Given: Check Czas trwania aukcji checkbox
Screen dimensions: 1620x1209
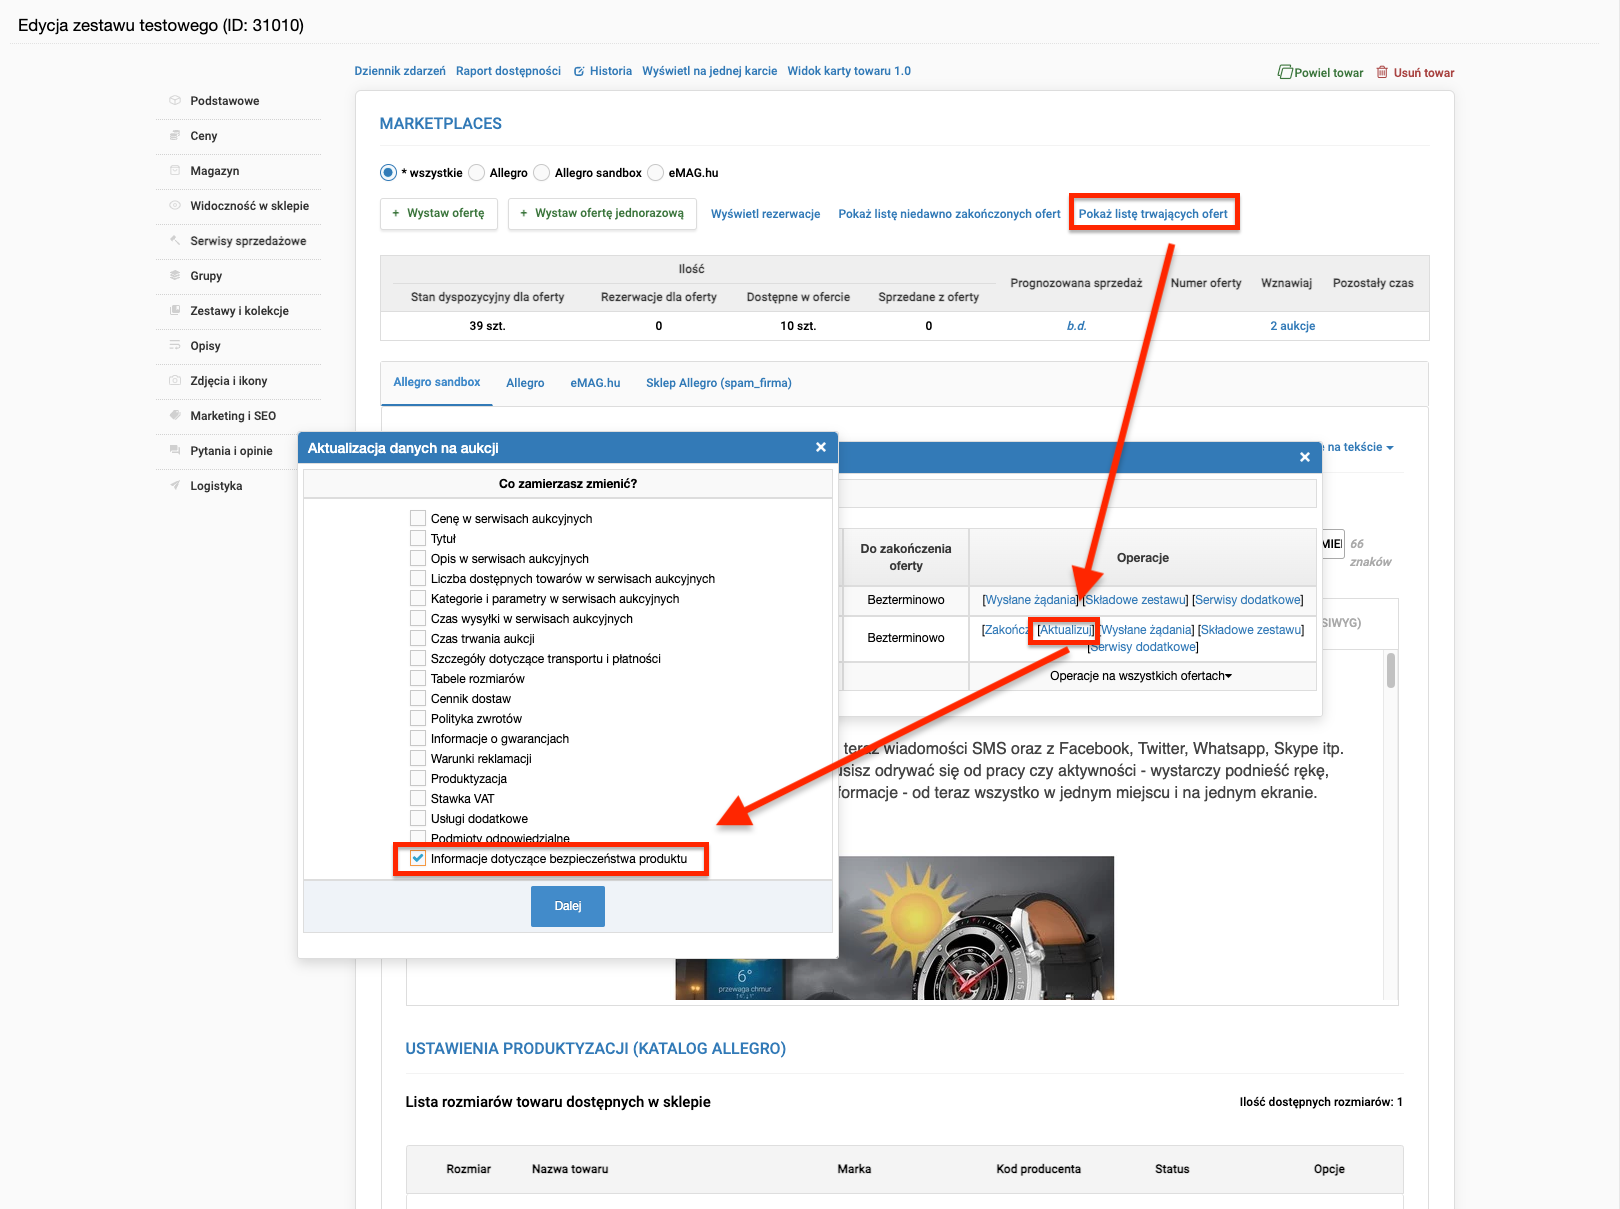Looking at the screenshot, I should pos(418,638).
